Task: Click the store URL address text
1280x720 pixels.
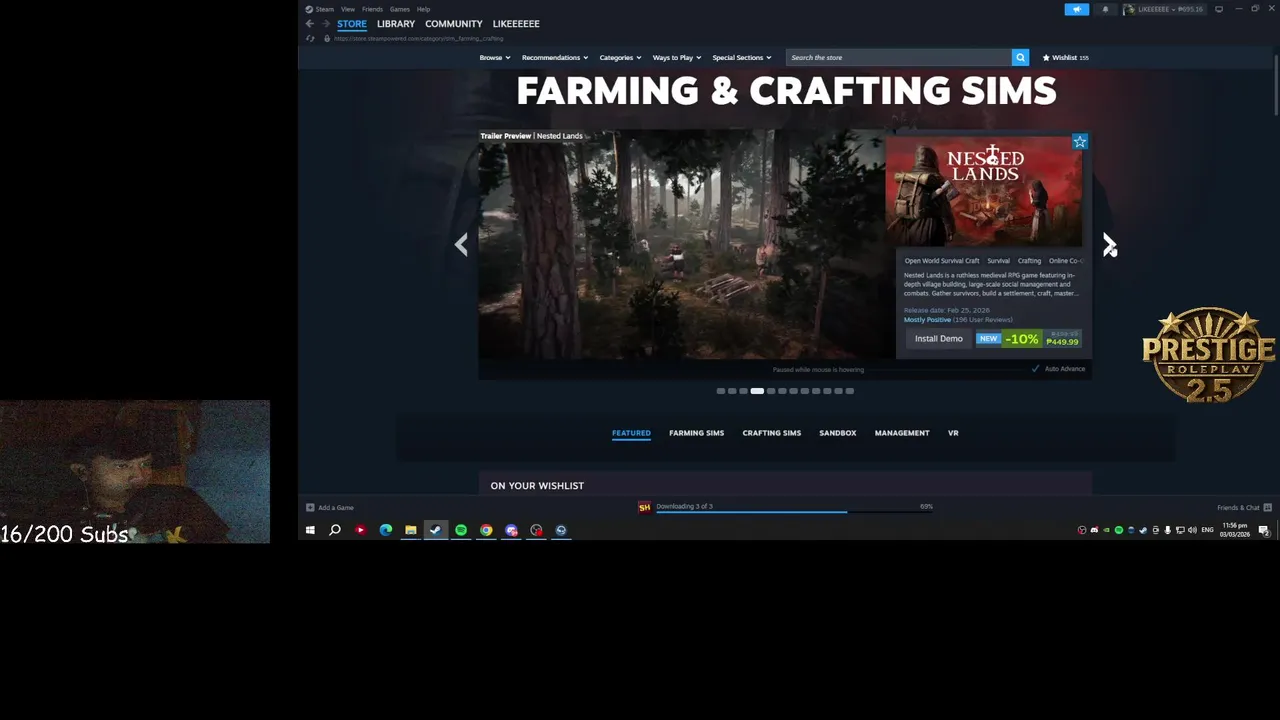Action: point(419,38)
